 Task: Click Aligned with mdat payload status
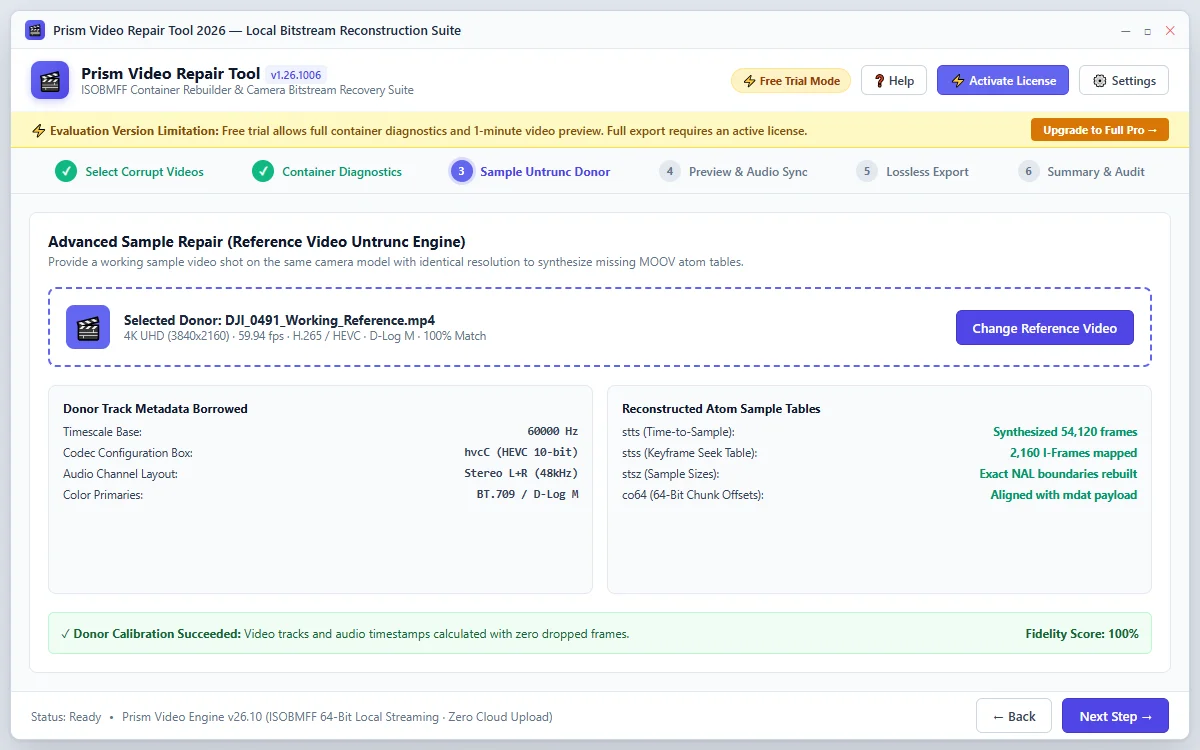tap(1064, 495)
